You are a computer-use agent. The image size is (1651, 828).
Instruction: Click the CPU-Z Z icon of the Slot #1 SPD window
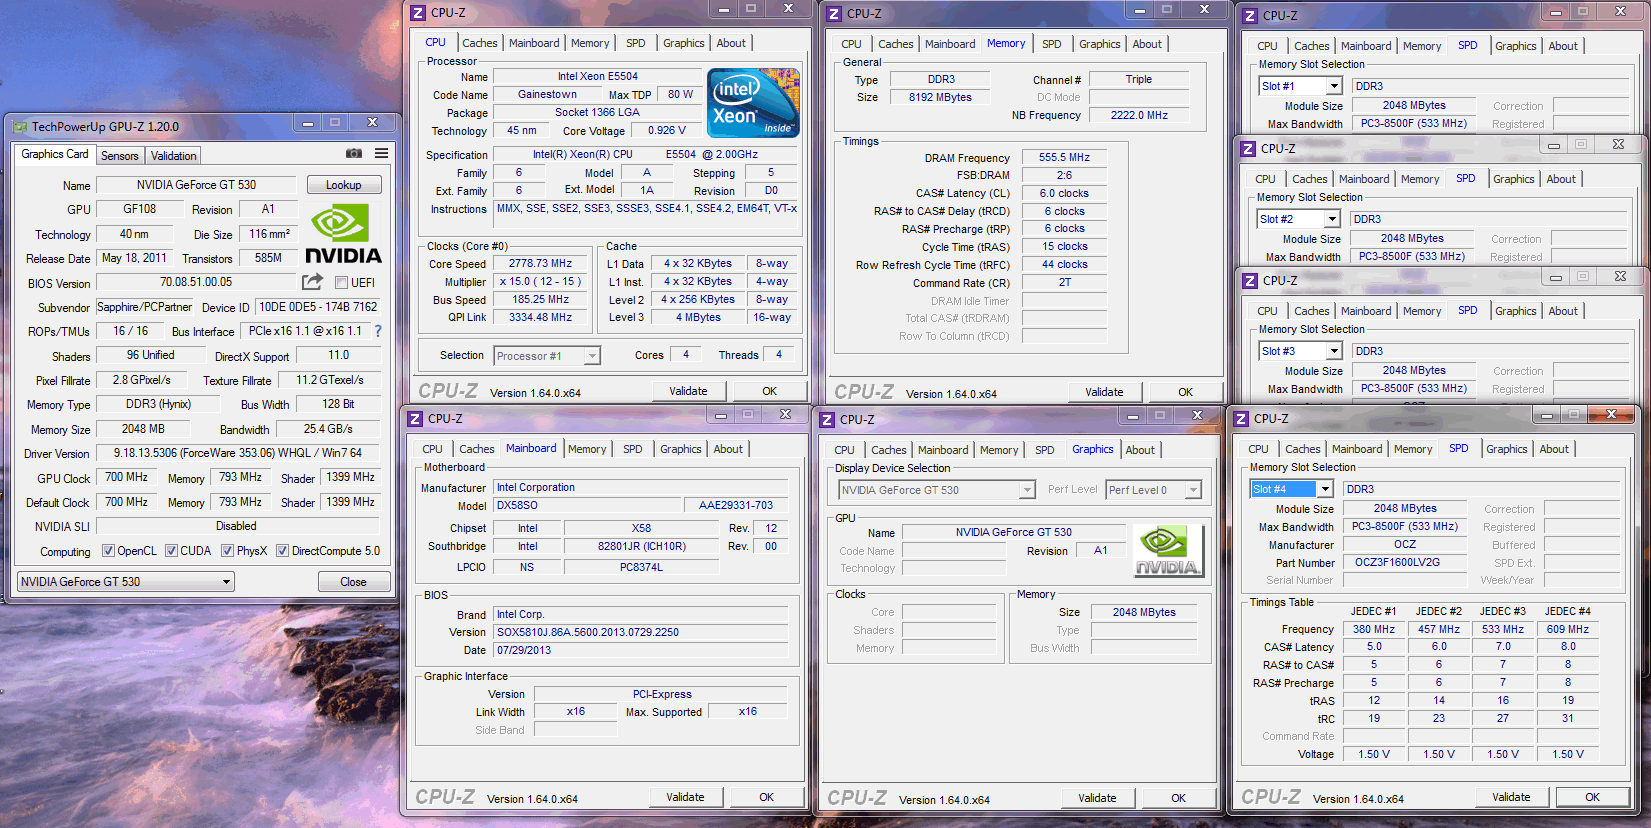point(1250,16)
